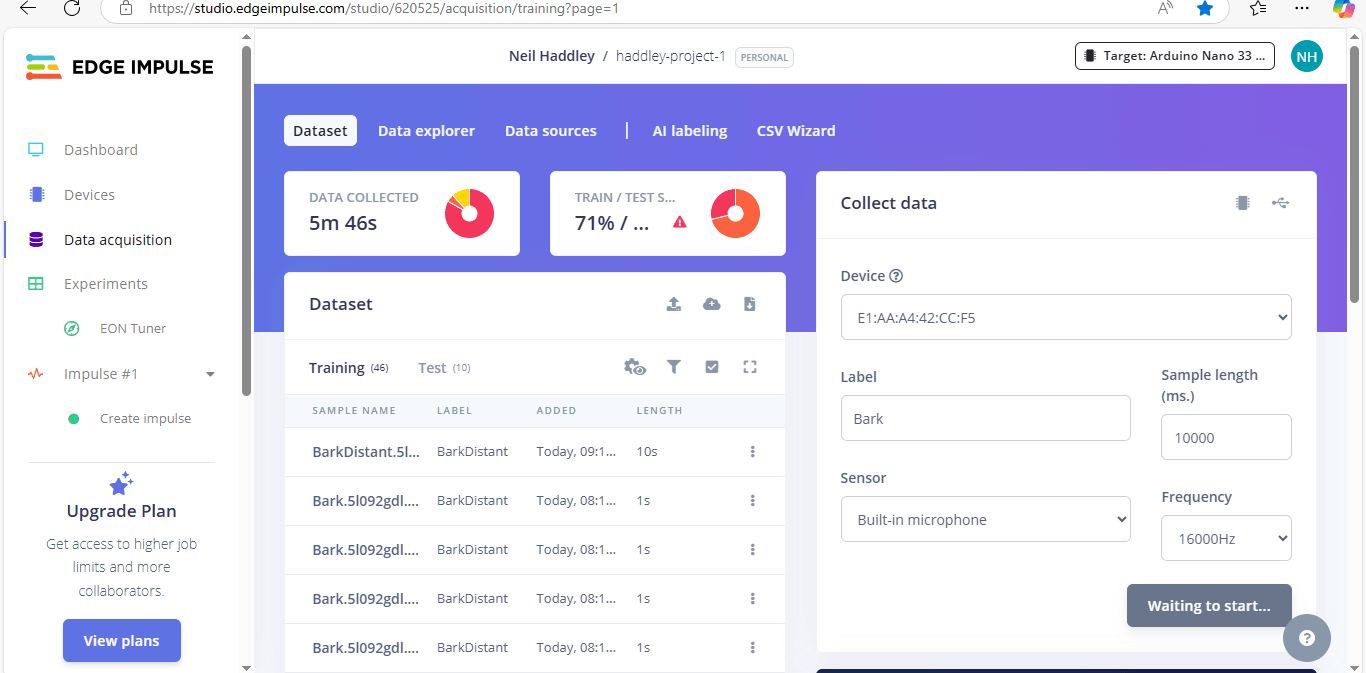The width and height of the screenshot is (1366, 673).
Task: Open the Target Arduino Nano 33 selector
Action: [1175, 56]
